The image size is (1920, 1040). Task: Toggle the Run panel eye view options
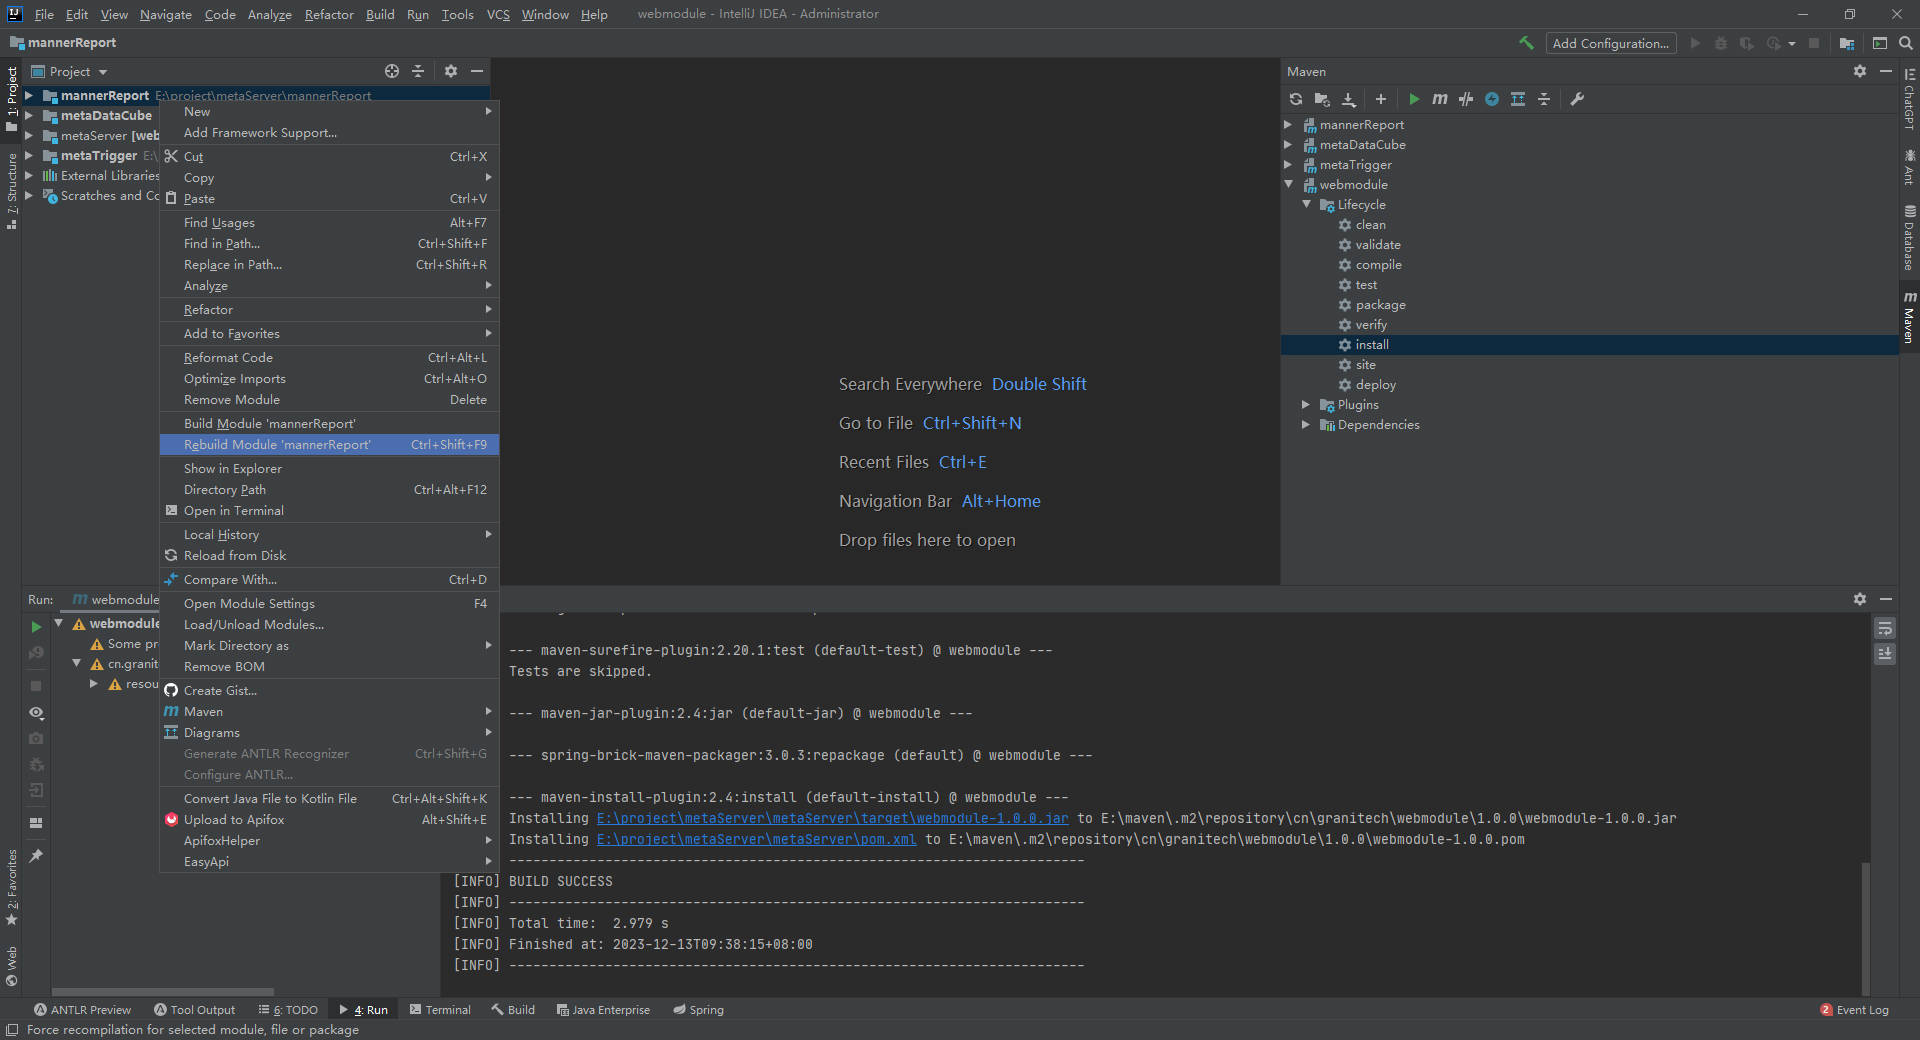click(x=36, y=713)
